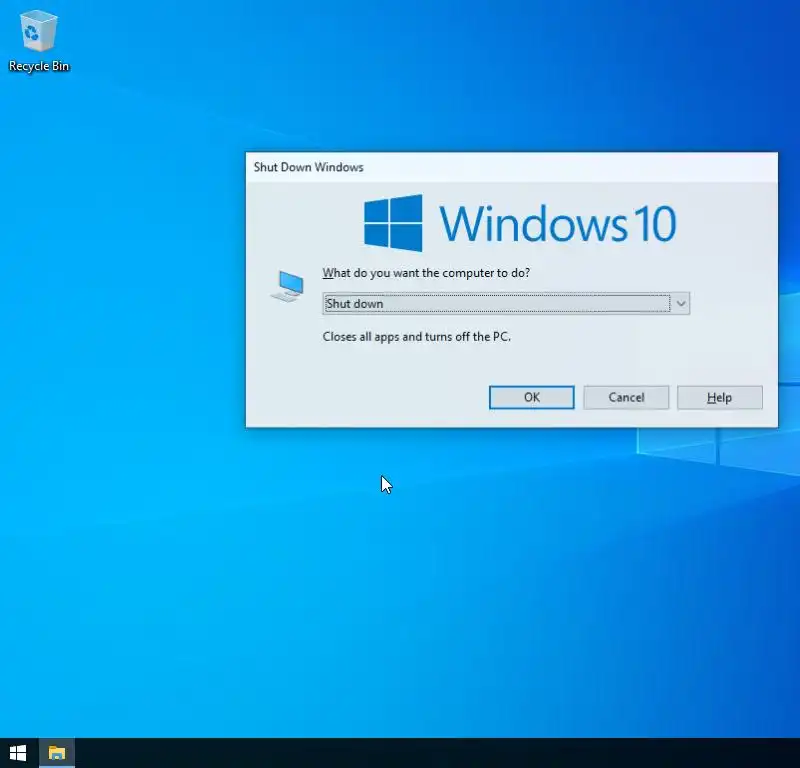Open File Explorer from the taskbar

(57, 753)
